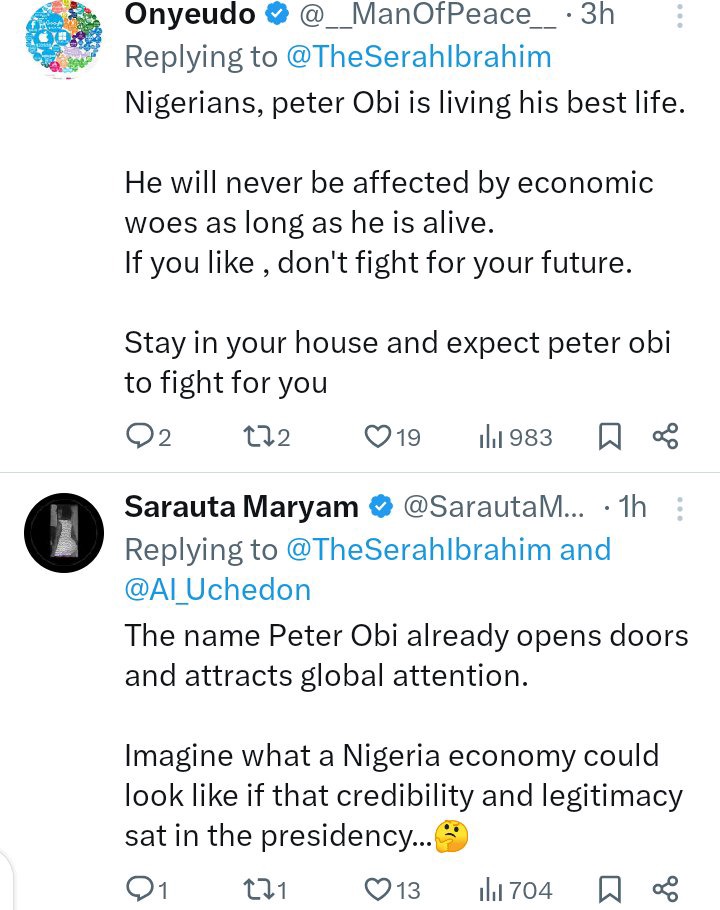Open more options for Onyeudo's tweet
The width and height of the screenshot is (720, 910).
[x=680, y=15]
